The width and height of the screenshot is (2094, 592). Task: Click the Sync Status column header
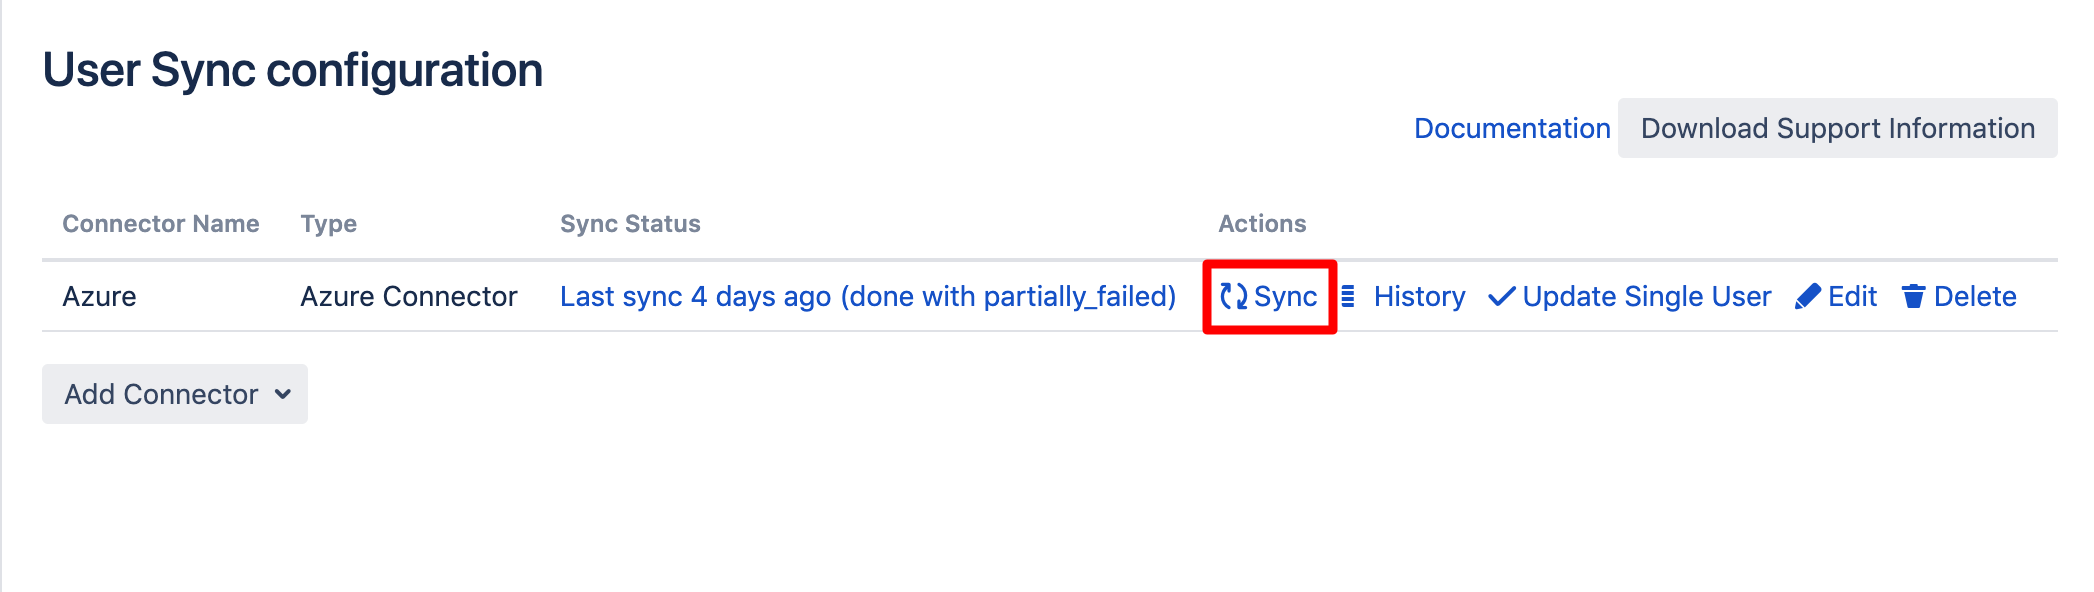(630, 224)
